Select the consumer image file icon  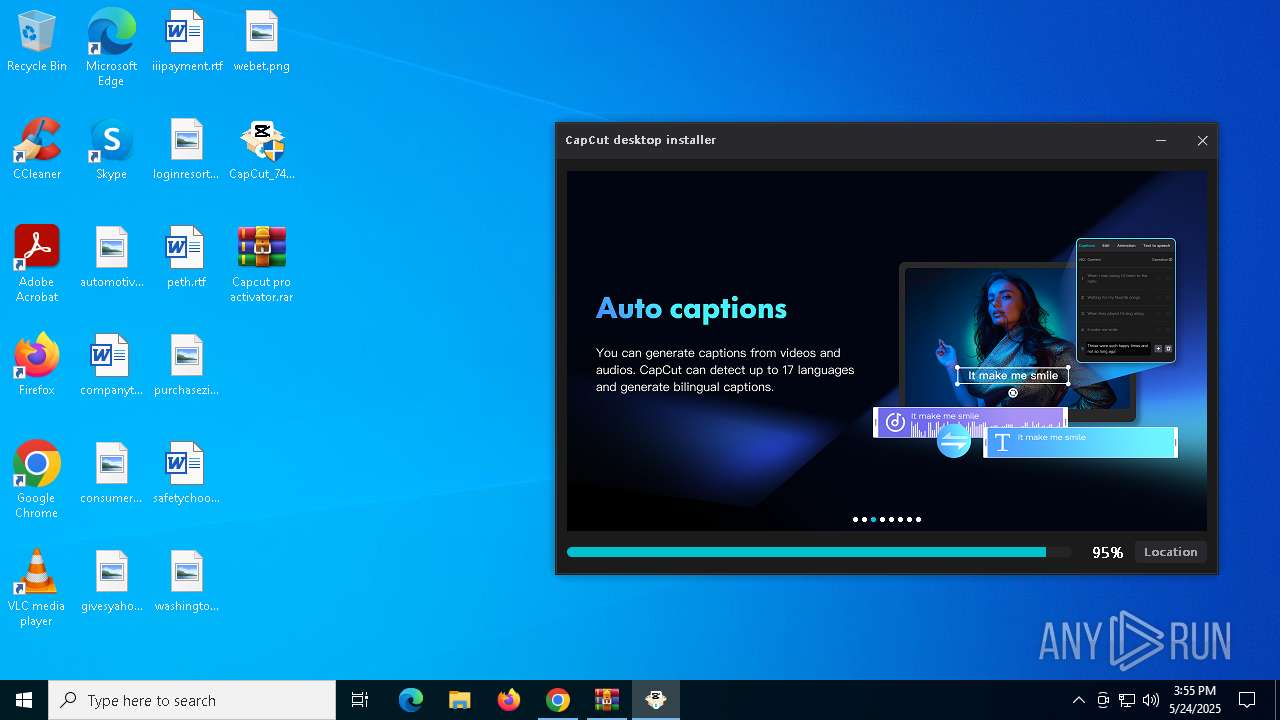pos(111,473)
